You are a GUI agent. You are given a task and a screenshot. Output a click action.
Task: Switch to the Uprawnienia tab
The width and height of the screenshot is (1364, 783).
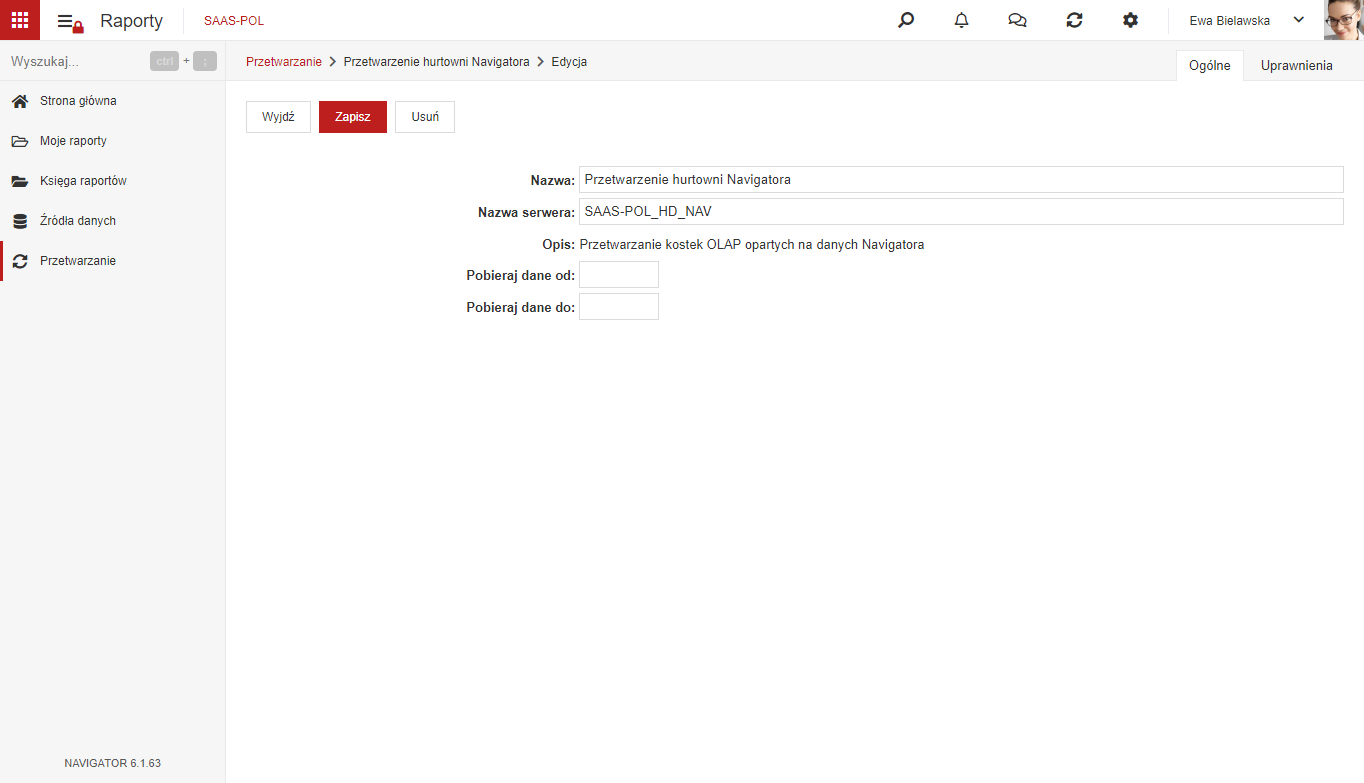1296,65
